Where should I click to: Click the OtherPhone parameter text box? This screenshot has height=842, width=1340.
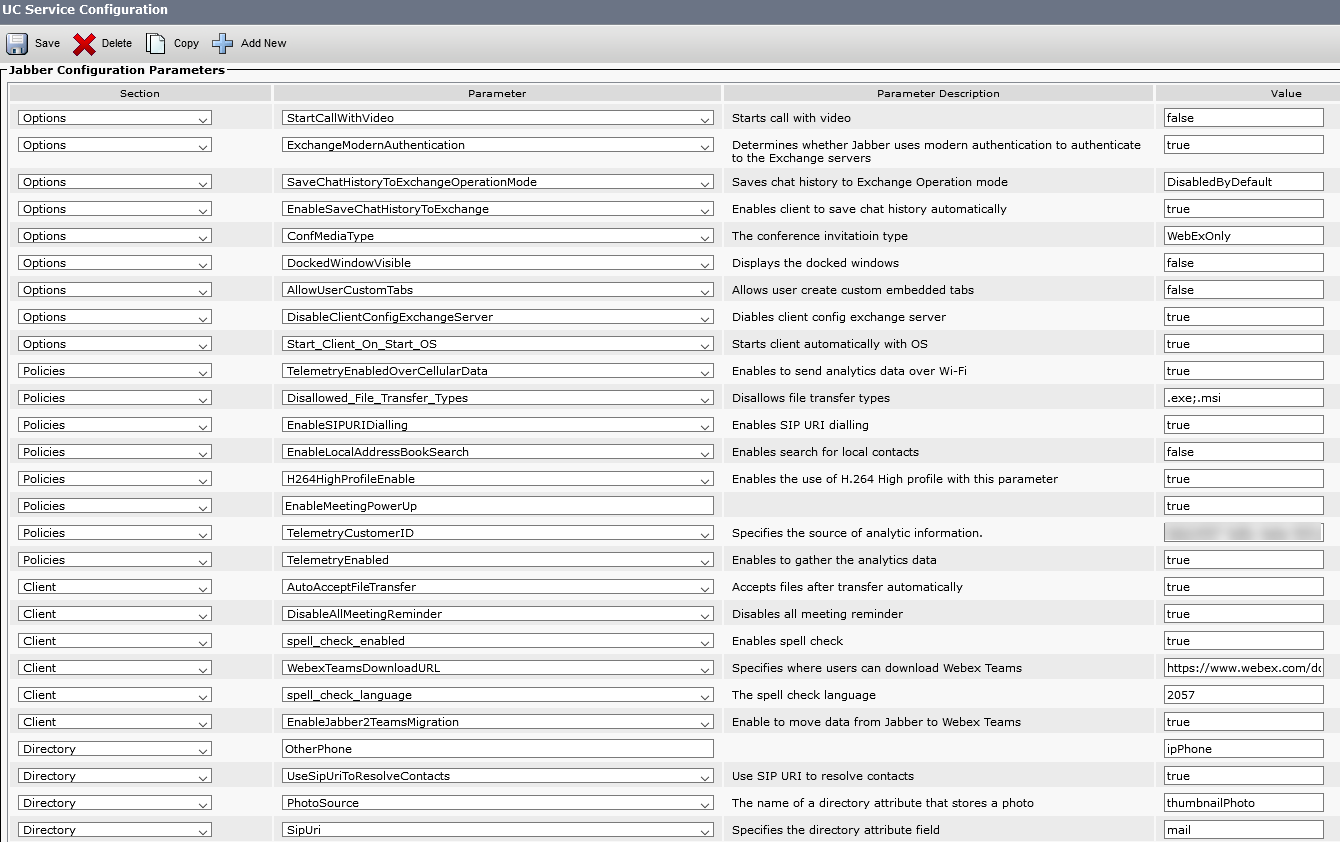coord(497,748)
